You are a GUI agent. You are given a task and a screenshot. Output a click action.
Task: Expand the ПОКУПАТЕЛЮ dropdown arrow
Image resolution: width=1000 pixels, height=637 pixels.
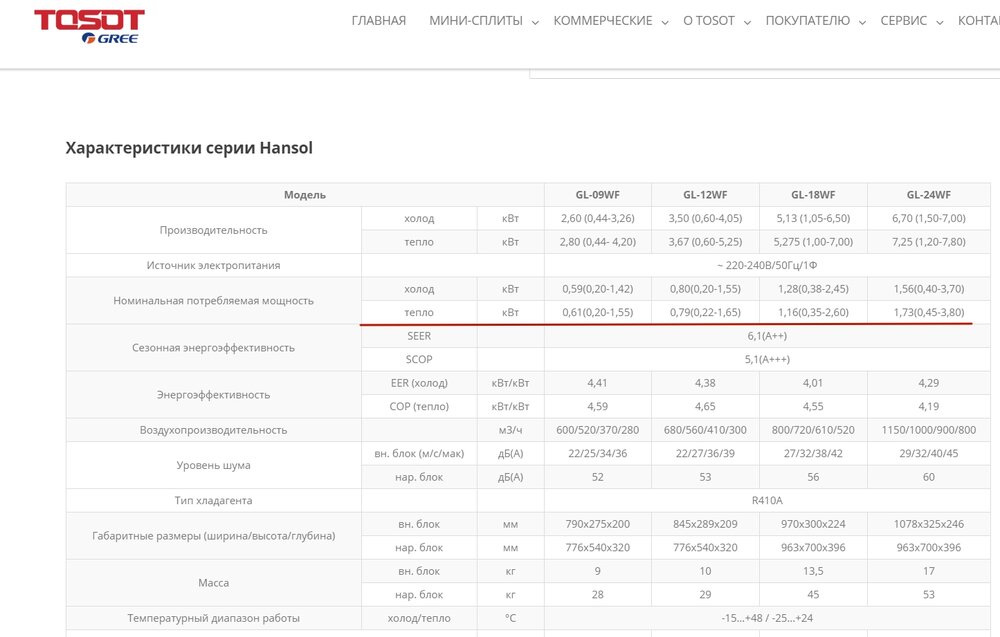pos(862,23)
